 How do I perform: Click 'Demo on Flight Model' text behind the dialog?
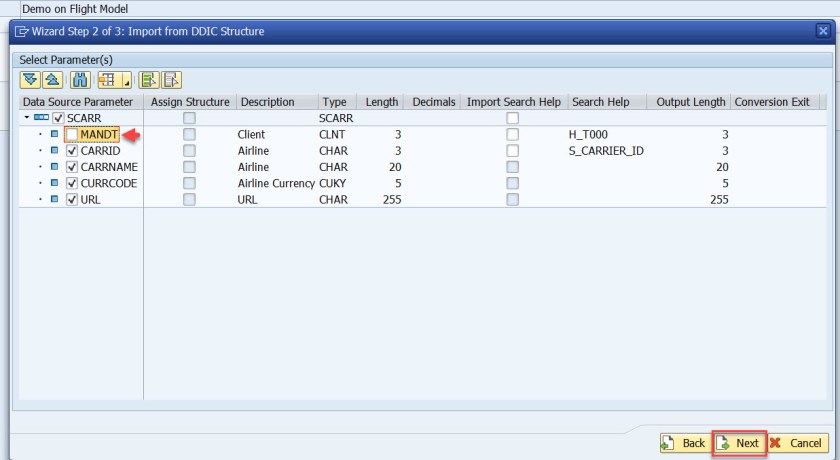click(75, 9)
